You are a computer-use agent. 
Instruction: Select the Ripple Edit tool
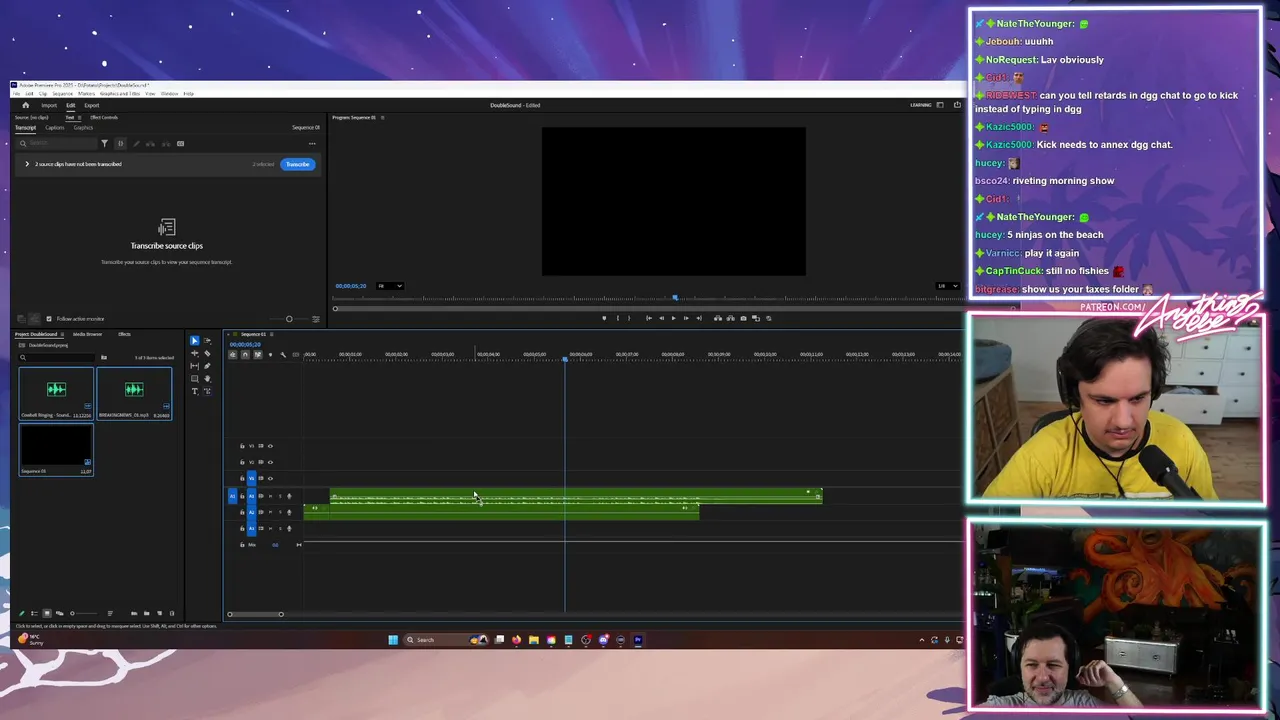195,353
